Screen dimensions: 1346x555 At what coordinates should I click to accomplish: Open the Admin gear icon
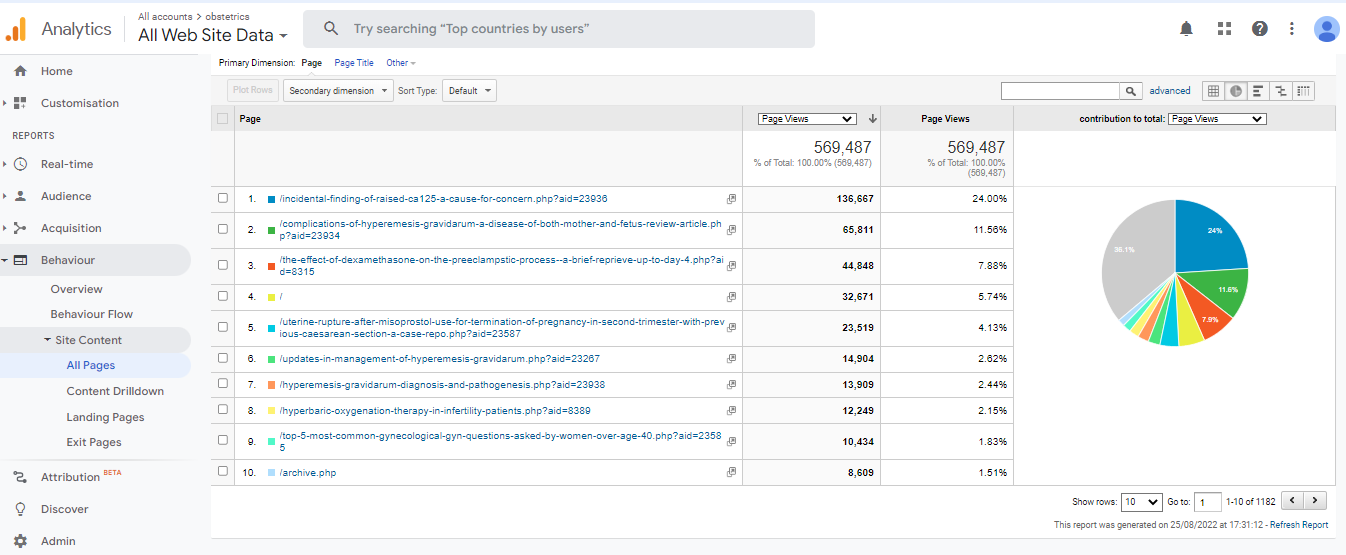click(20, 541)
